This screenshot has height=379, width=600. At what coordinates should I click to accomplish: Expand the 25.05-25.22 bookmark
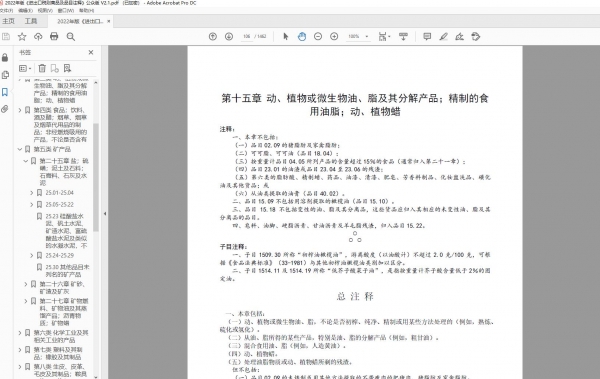(32, 205)
